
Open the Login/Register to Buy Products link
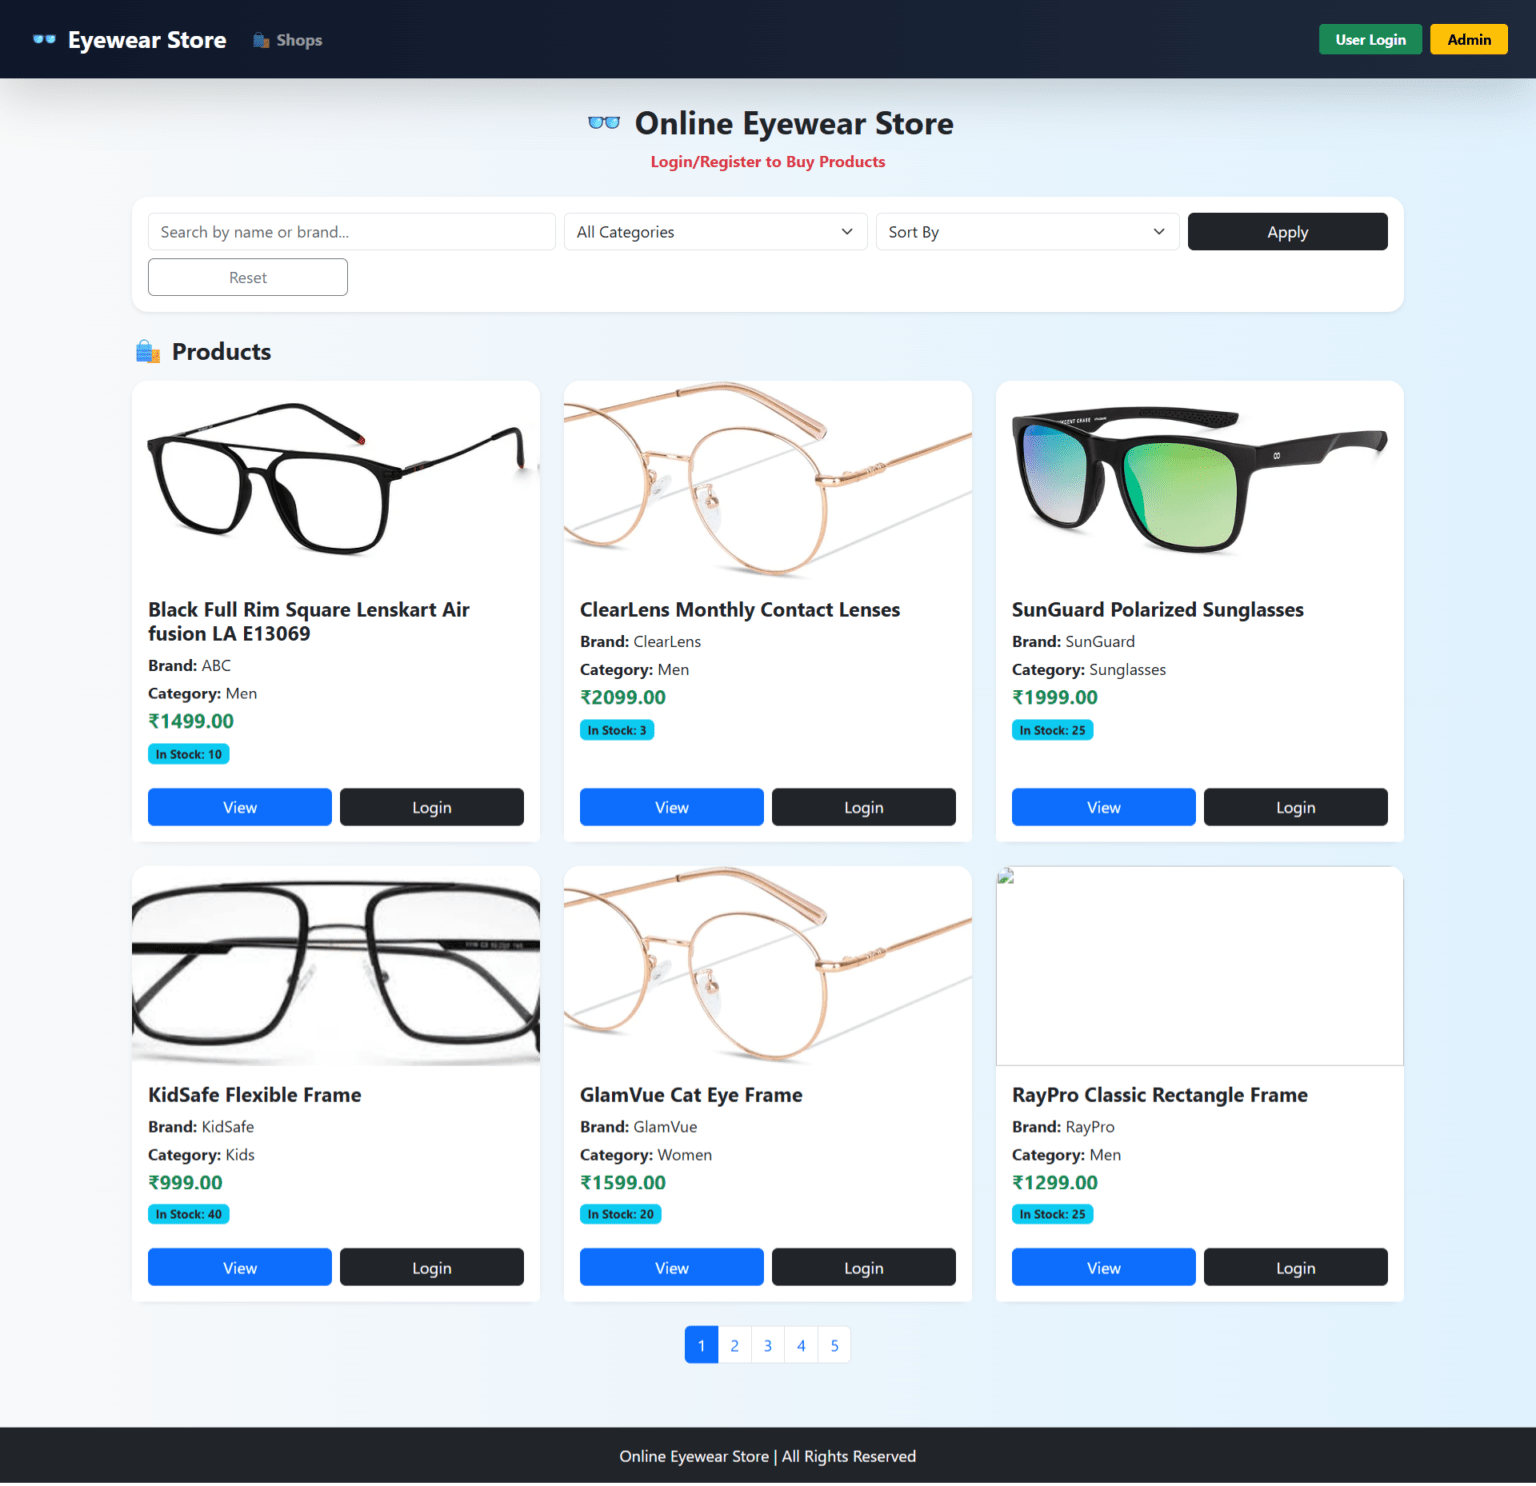(766, 161)
